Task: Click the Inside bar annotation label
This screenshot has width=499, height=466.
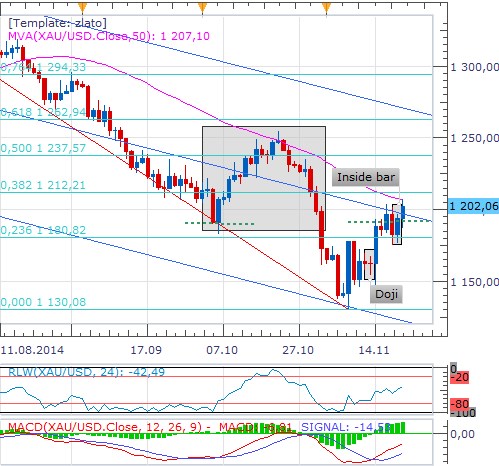Action: click(x=366, y=177)
